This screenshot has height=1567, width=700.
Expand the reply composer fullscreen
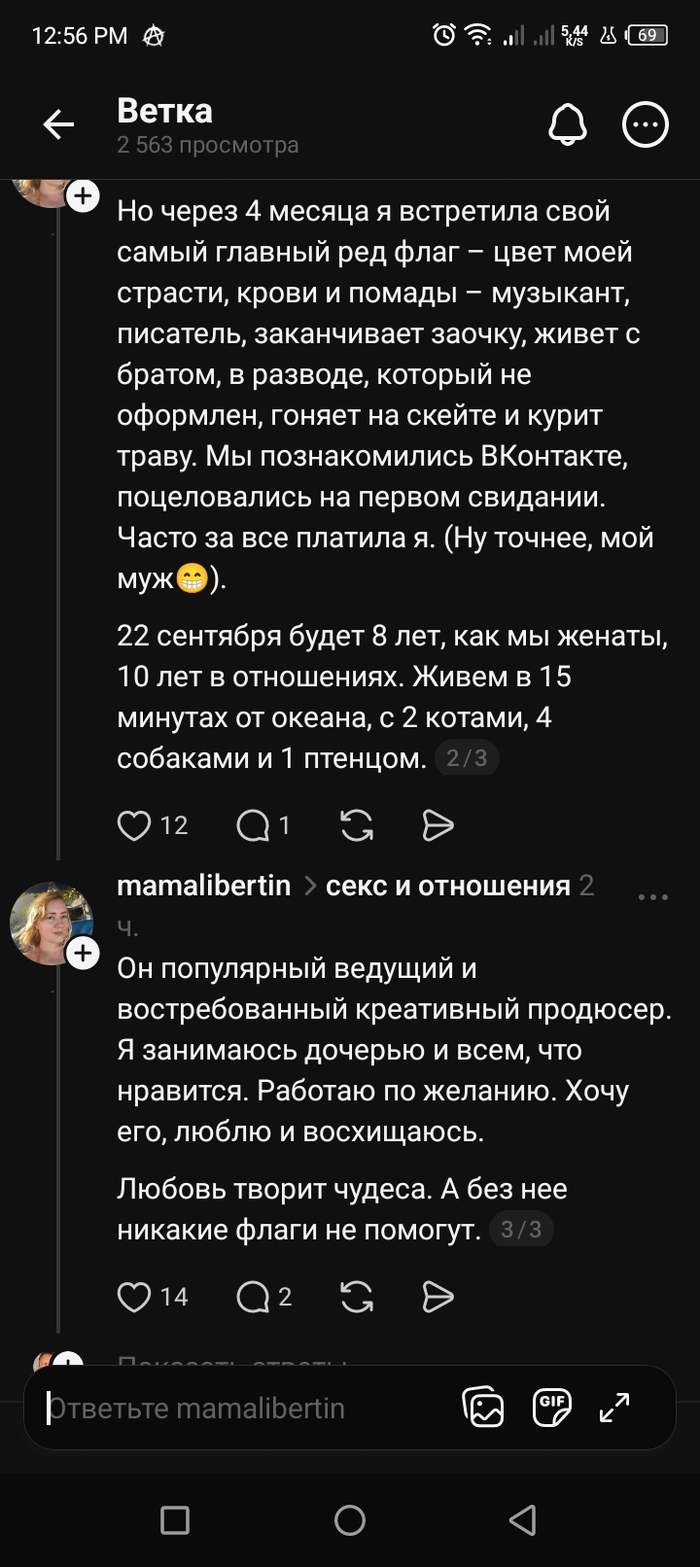coord(614,1408)
